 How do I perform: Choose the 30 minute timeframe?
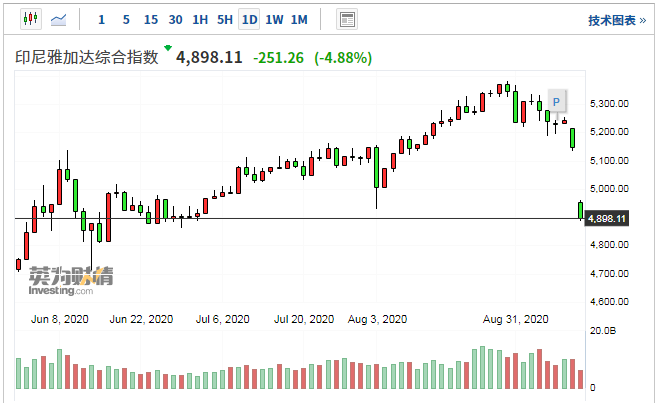175,19
